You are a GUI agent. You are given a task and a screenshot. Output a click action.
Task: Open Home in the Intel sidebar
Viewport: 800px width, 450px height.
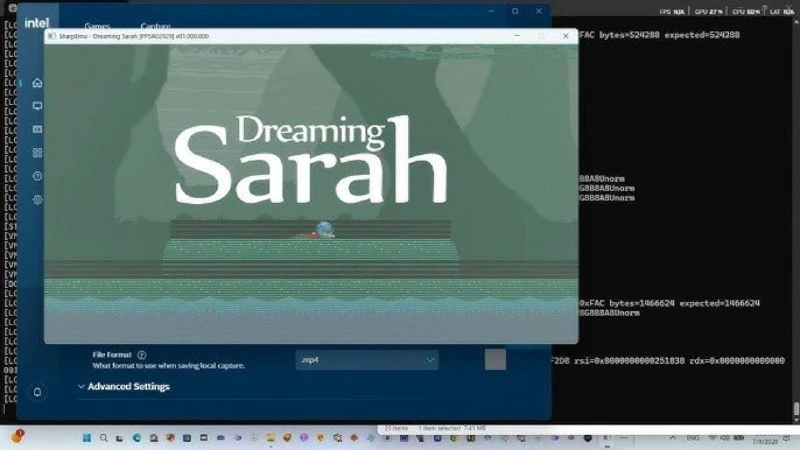(x=37, y=83)
